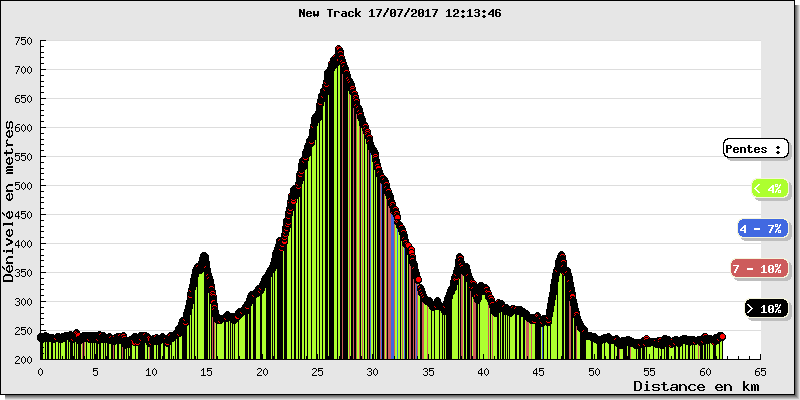Click the 500 tick on the elevation axis
The image size is (800, 400).
point(23,186)
